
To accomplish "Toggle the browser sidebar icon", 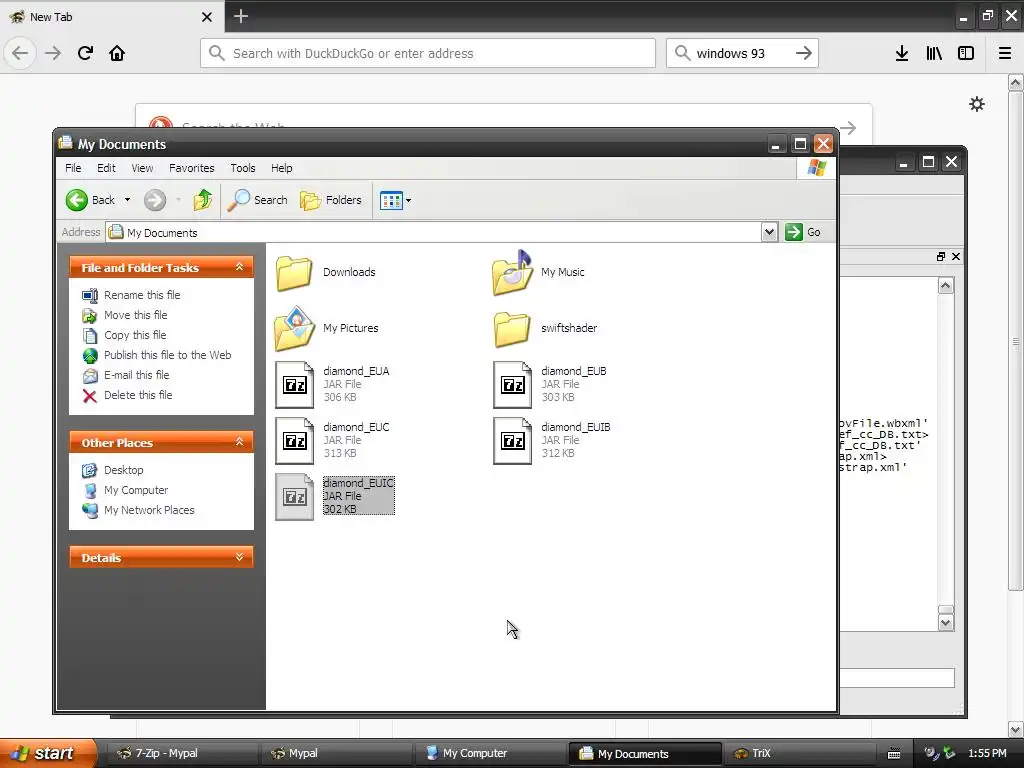I will [966, 53].
